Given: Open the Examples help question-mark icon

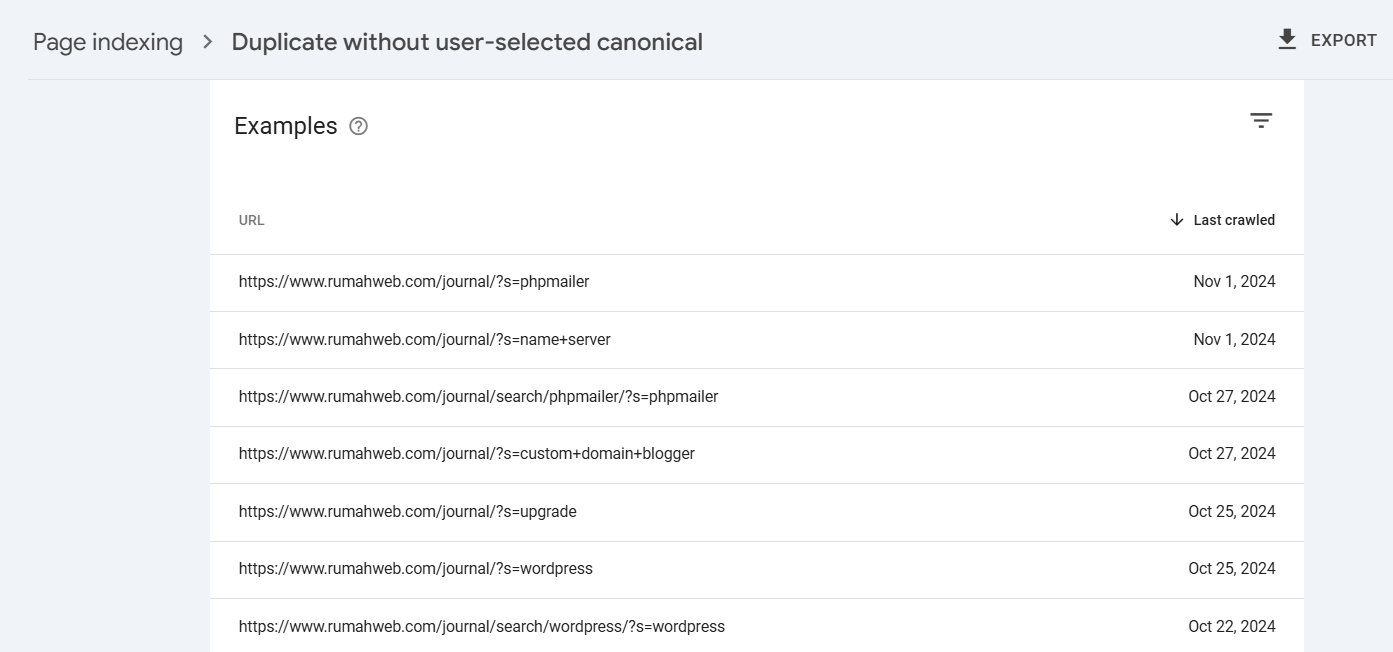Looking at the screenshot, I should click(x=359, y=126).
